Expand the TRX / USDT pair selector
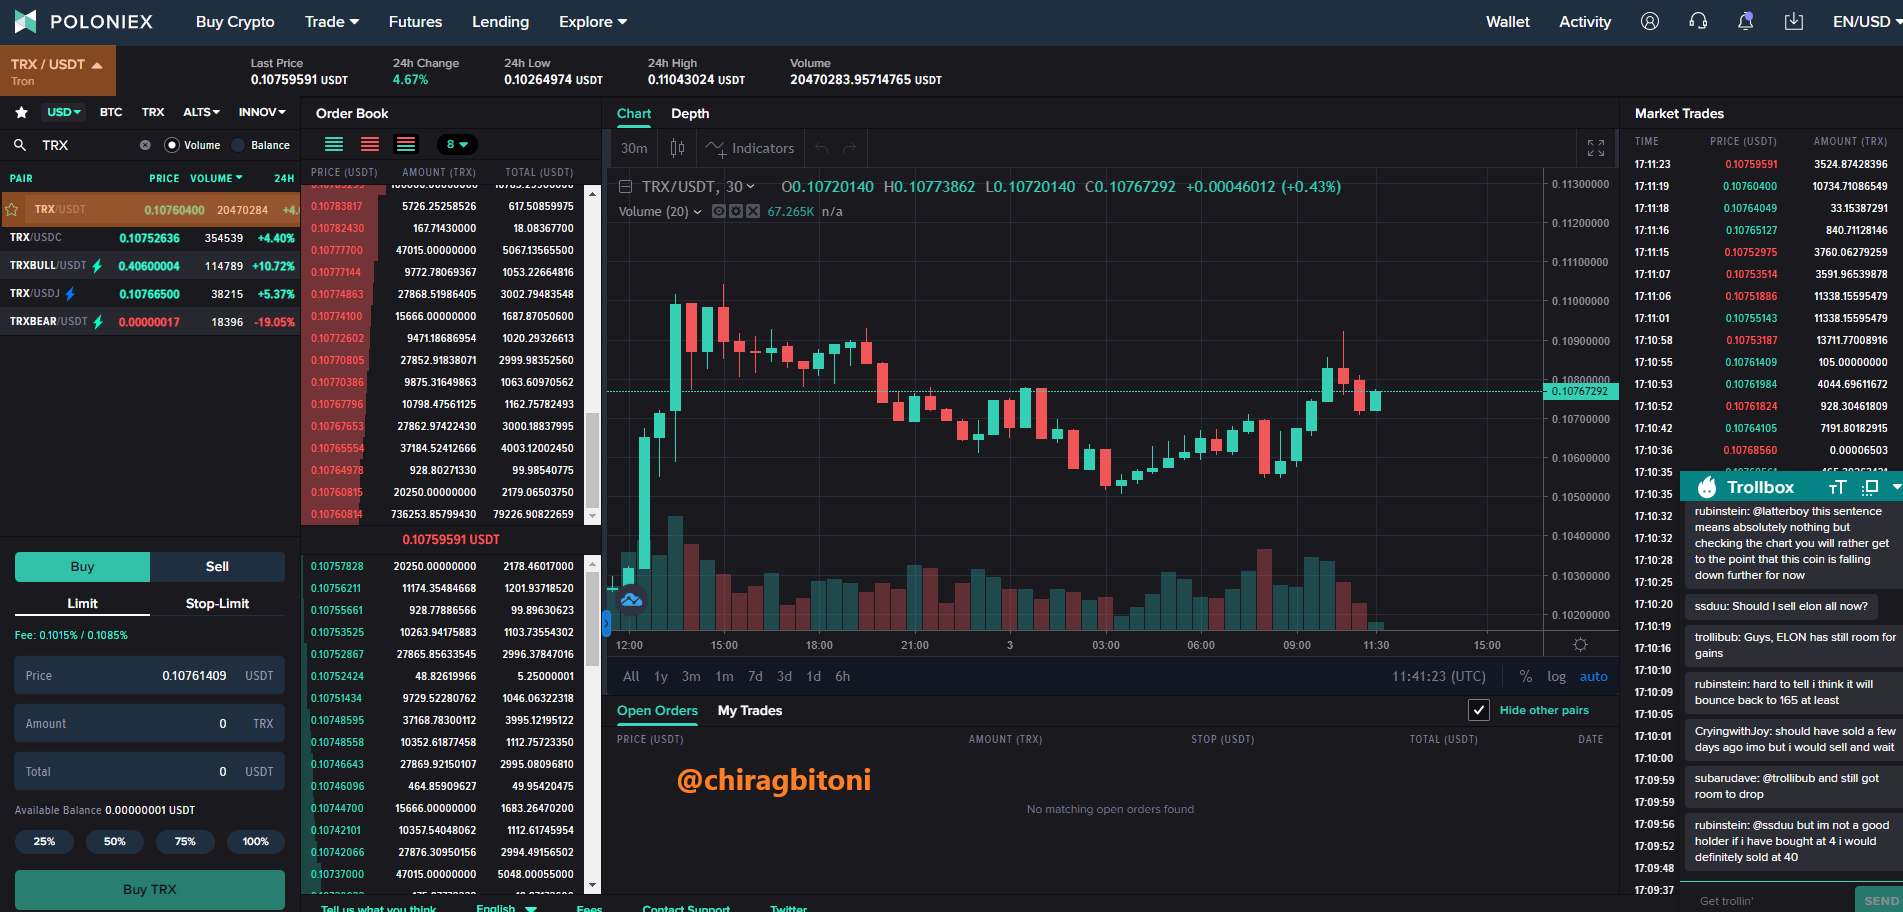The height and width of the screenshot is (912, 1903). [57, 71]
